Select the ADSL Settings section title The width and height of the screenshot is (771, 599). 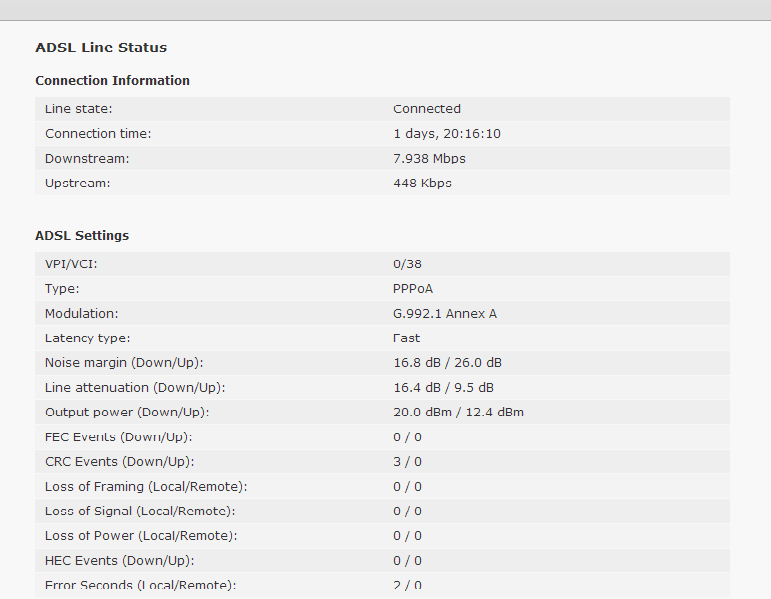click(x=82, y=236)
